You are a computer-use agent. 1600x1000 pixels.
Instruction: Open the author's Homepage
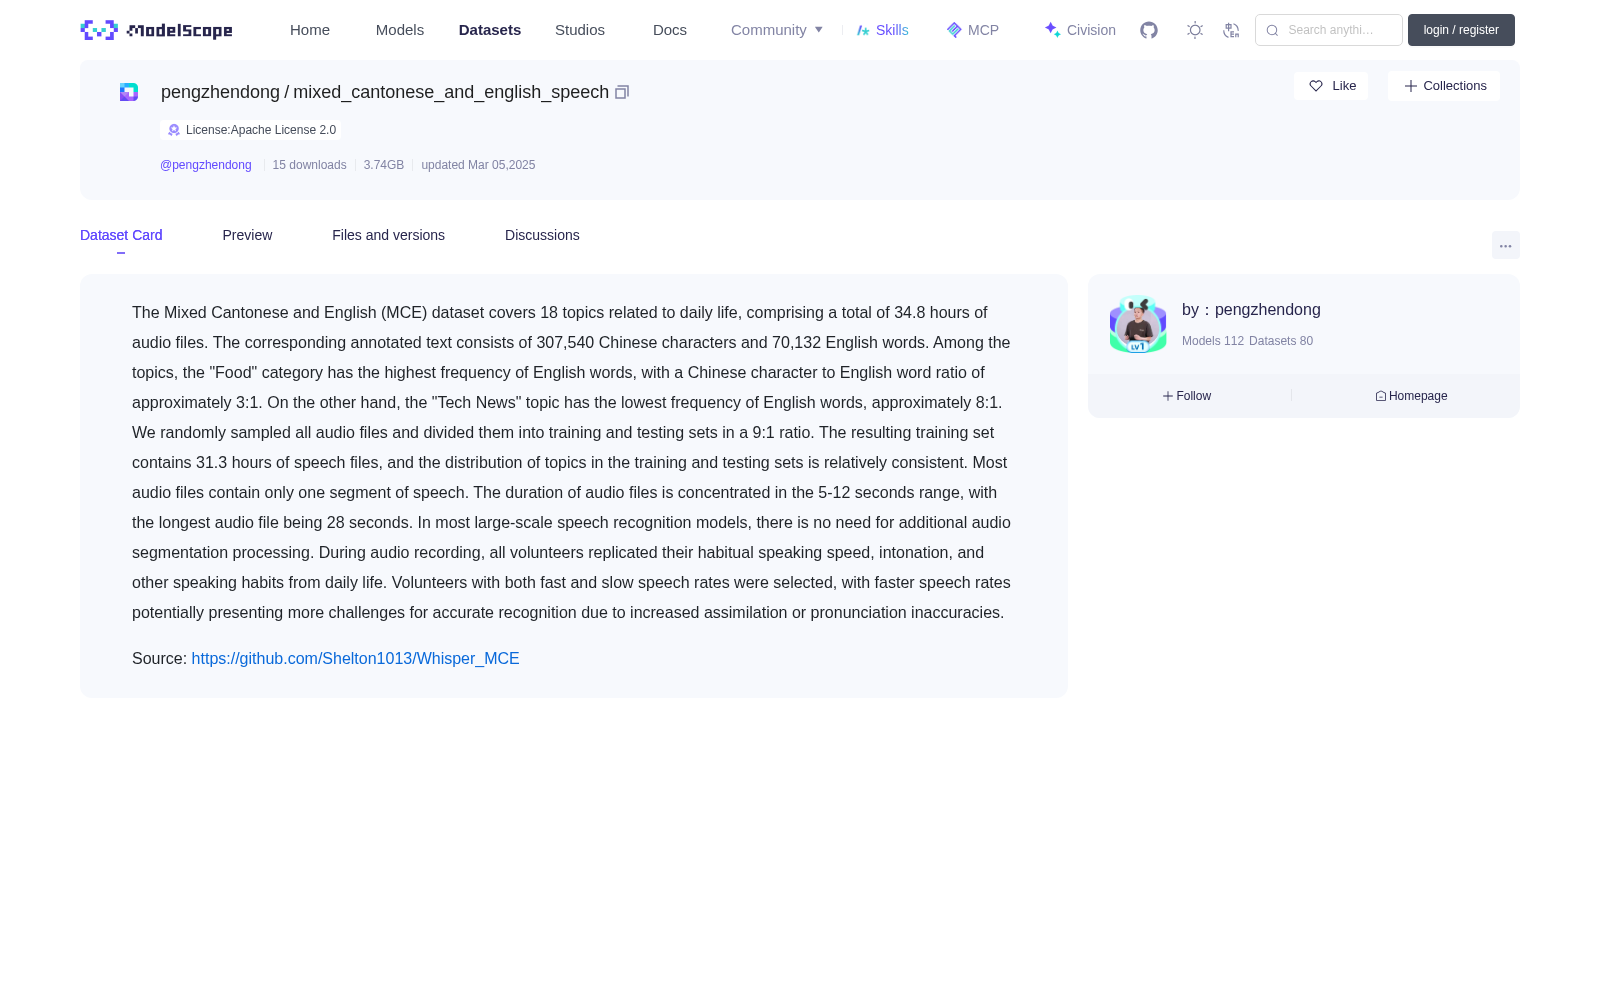(x=1411, y=396)
